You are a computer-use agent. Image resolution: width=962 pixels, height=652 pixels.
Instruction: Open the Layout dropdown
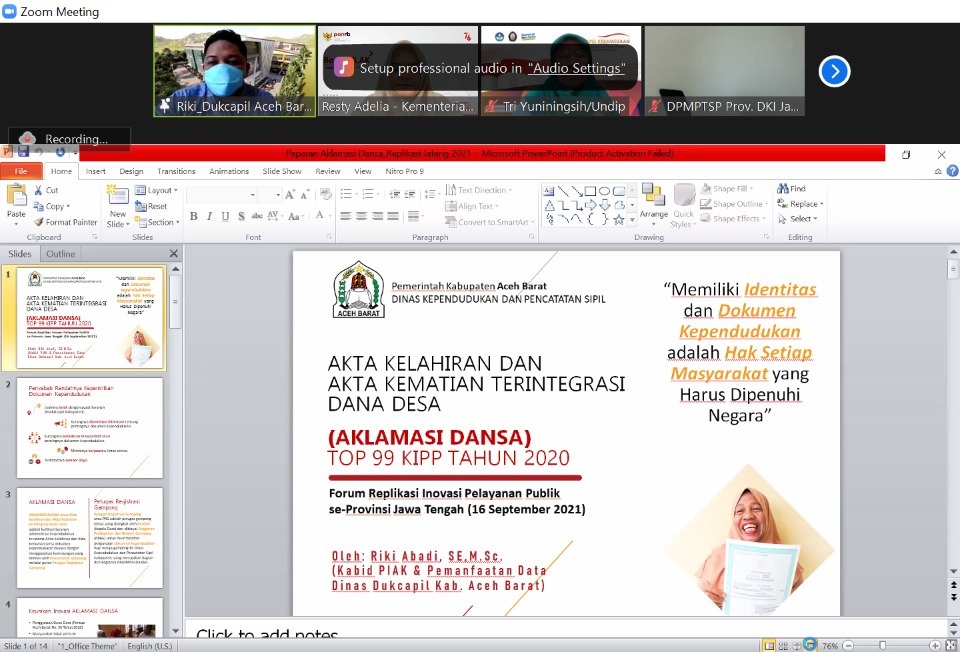point(156,190)
